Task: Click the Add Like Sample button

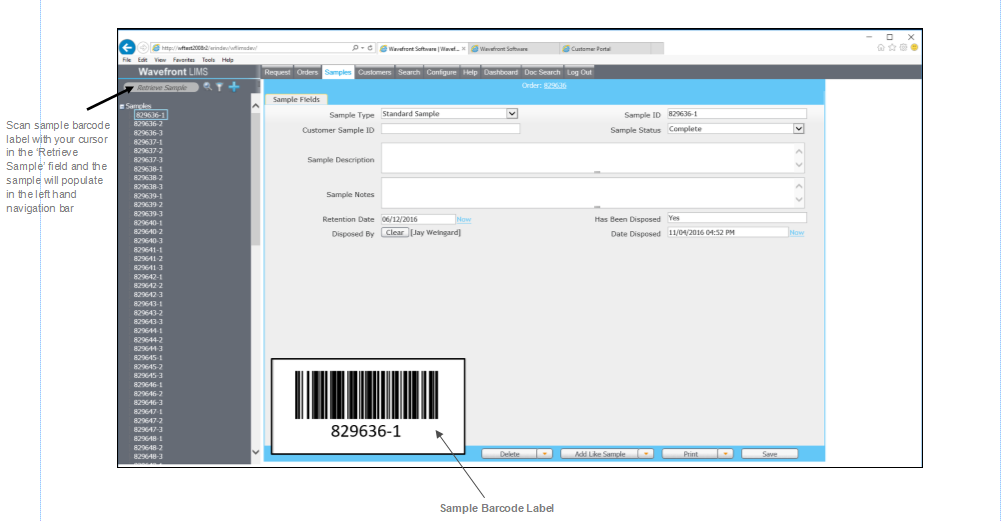Action: click(x=599, y=454)
